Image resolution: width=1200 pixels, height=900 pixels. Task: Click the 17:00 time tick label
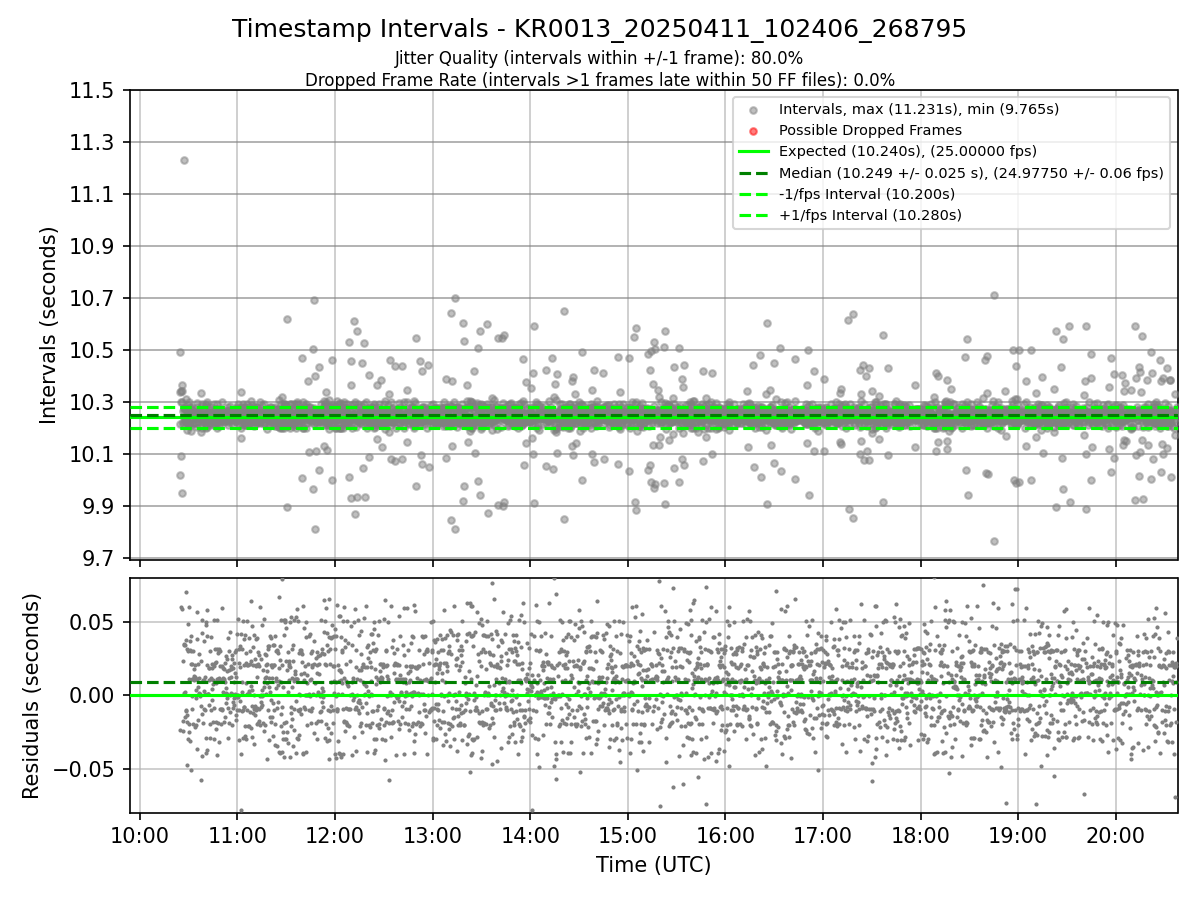[822, 834]
